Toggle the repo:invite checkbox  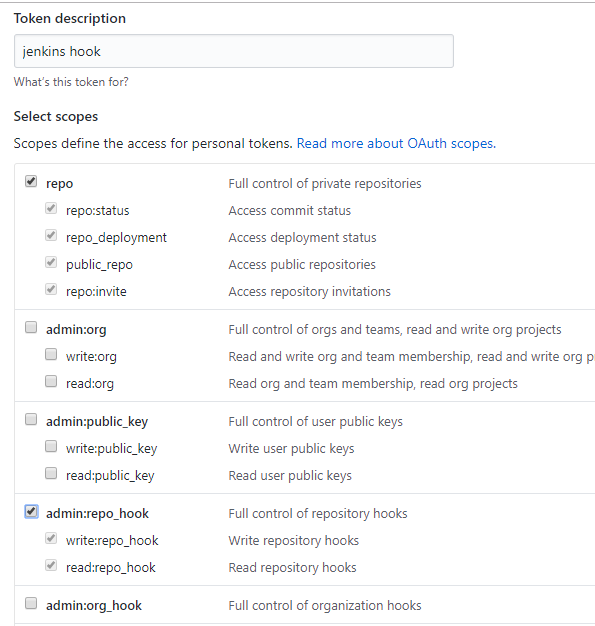tap(51, 289)
